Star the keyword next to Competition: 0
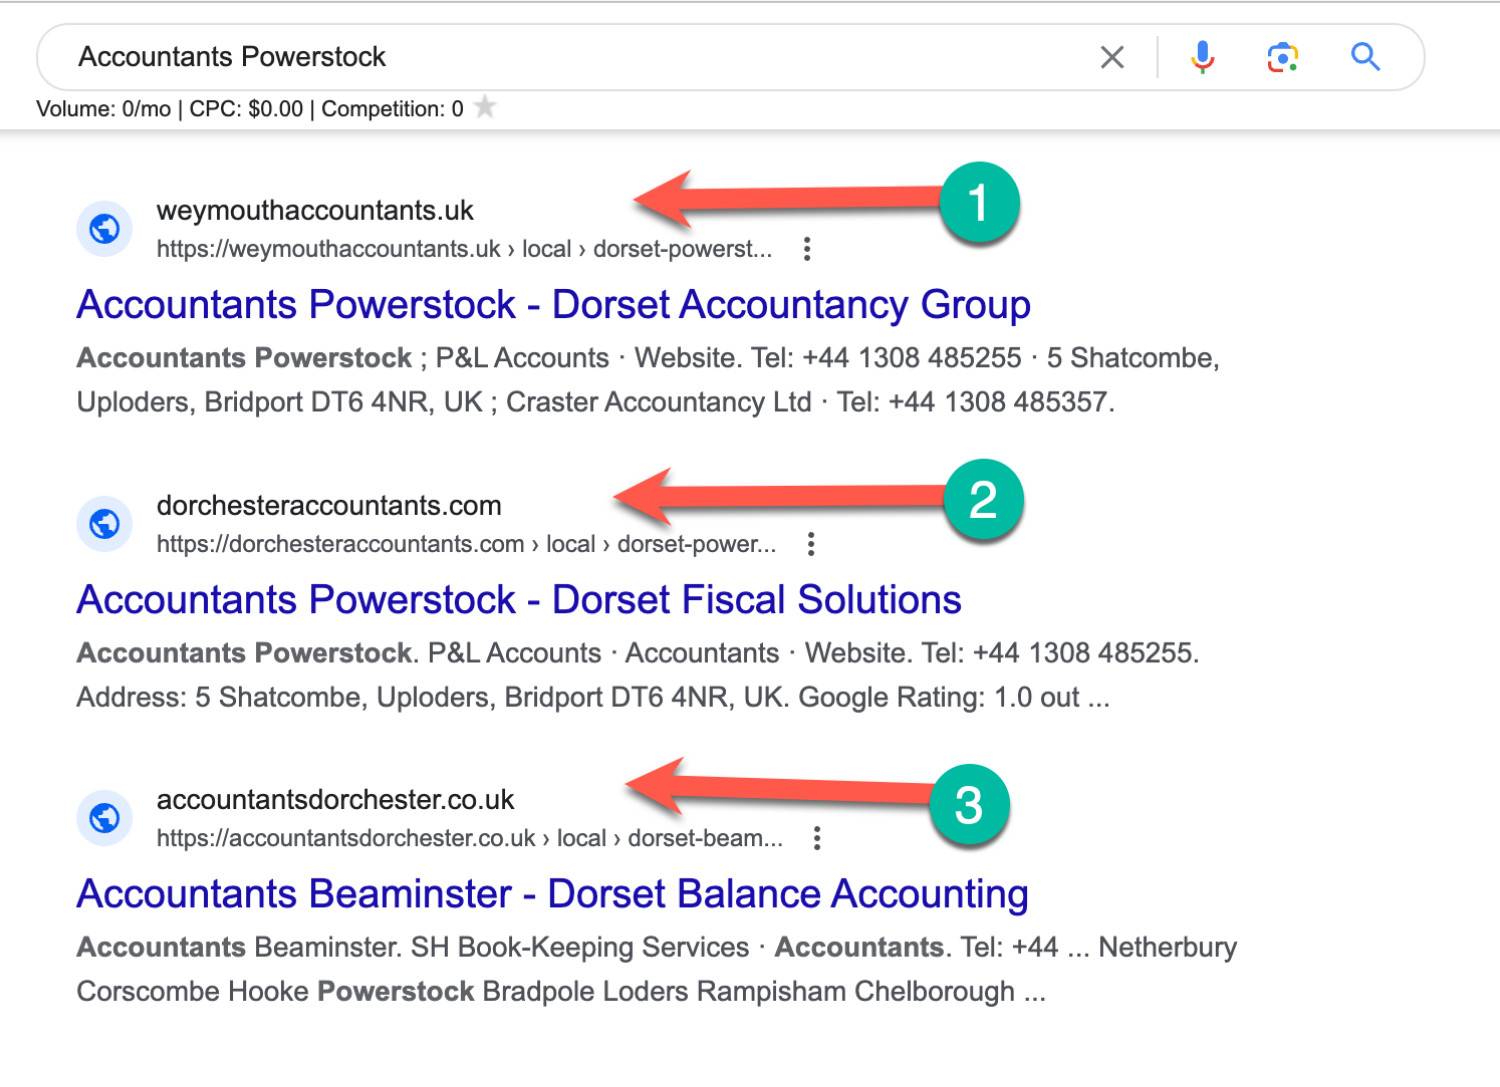Screen dimensions: 1500x1087 (485, 107)
